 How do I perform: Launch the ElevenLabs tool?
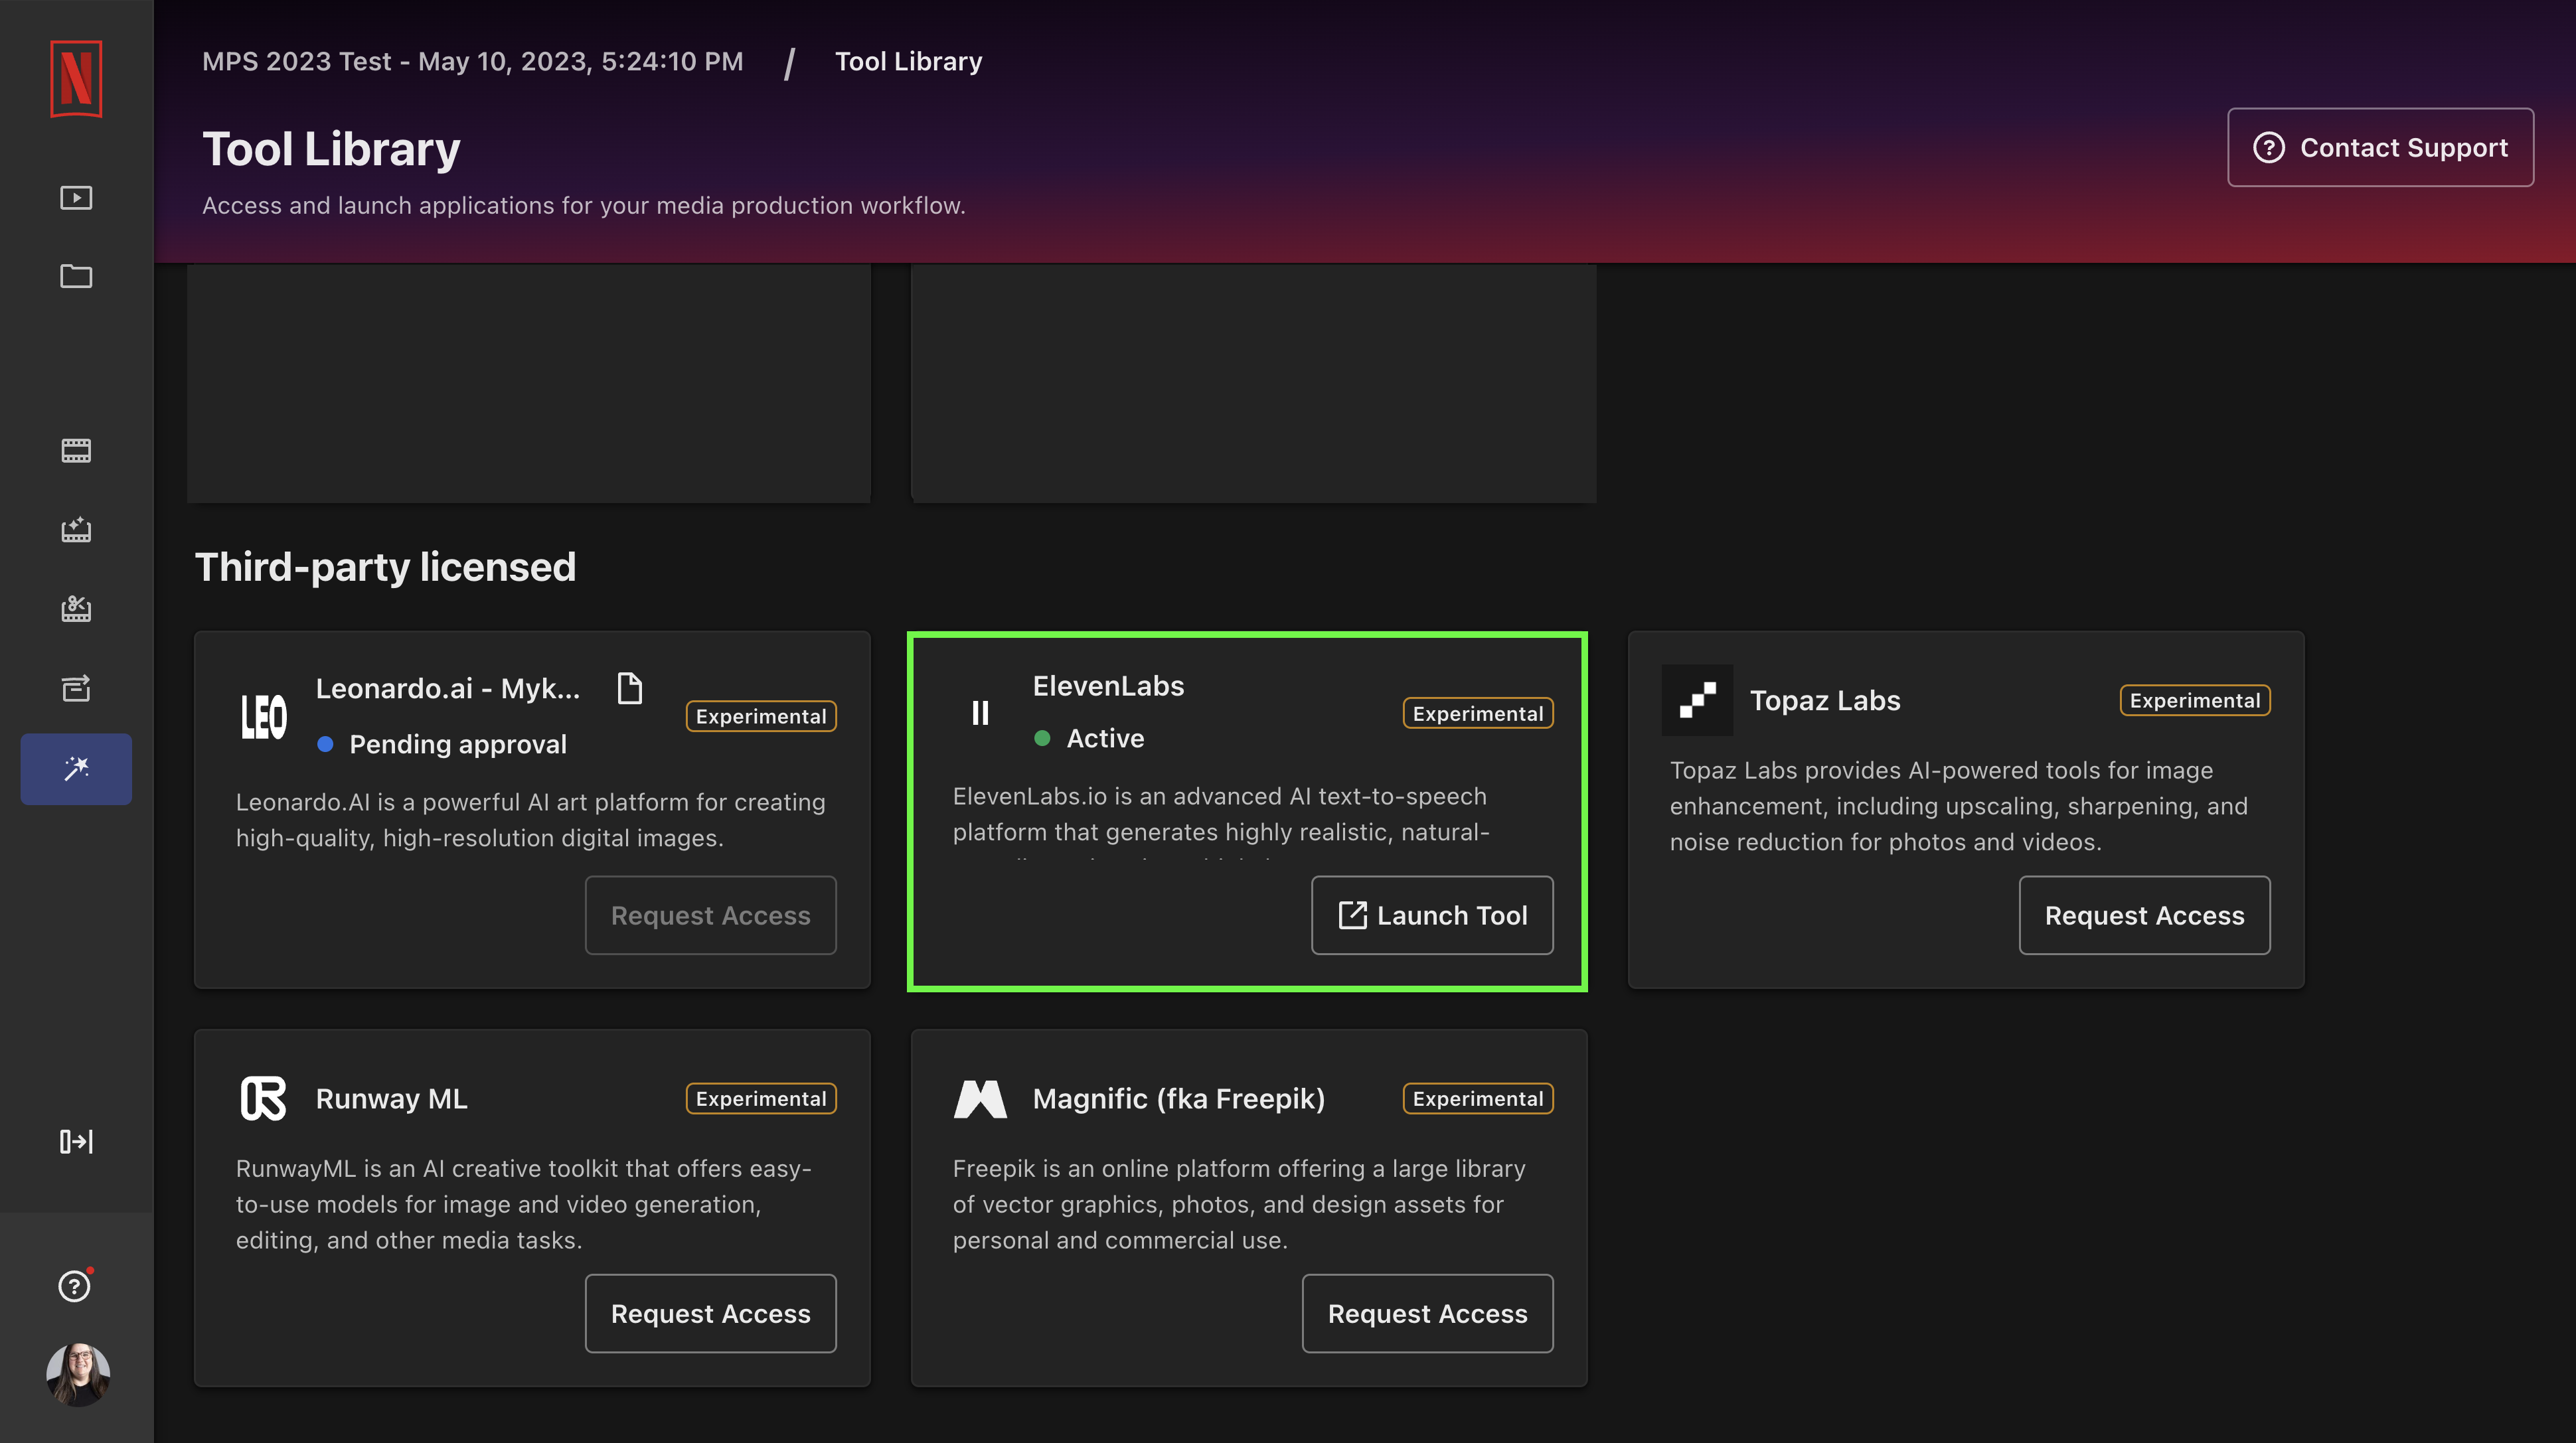tap(1432, 915)
